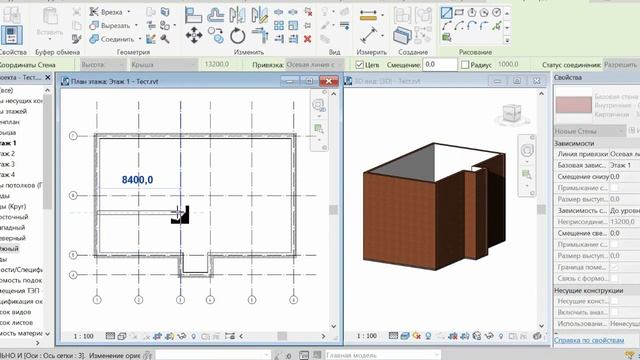Select the Соединить (Join) geometry tool
This screenshot has height=360, width=640.
click(112, 39)
